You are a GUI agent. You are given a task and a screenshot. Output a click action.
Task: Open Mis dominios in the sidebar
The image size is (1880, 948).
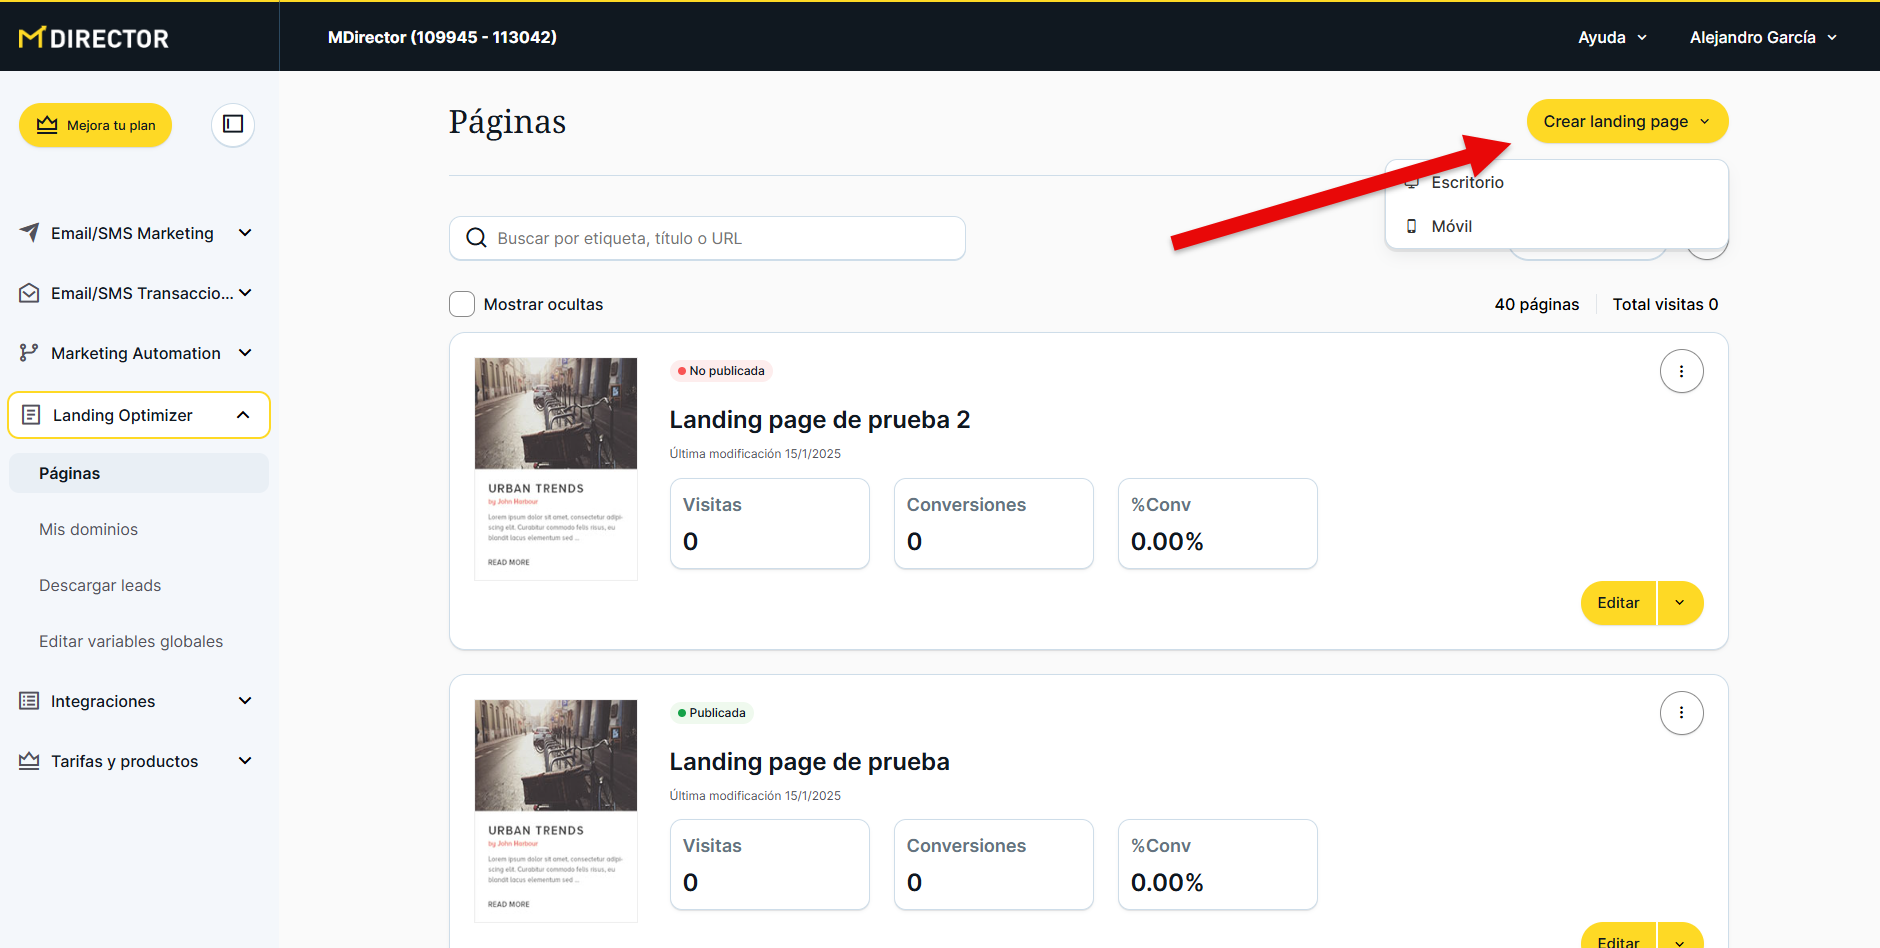click(x=88, y=529)
